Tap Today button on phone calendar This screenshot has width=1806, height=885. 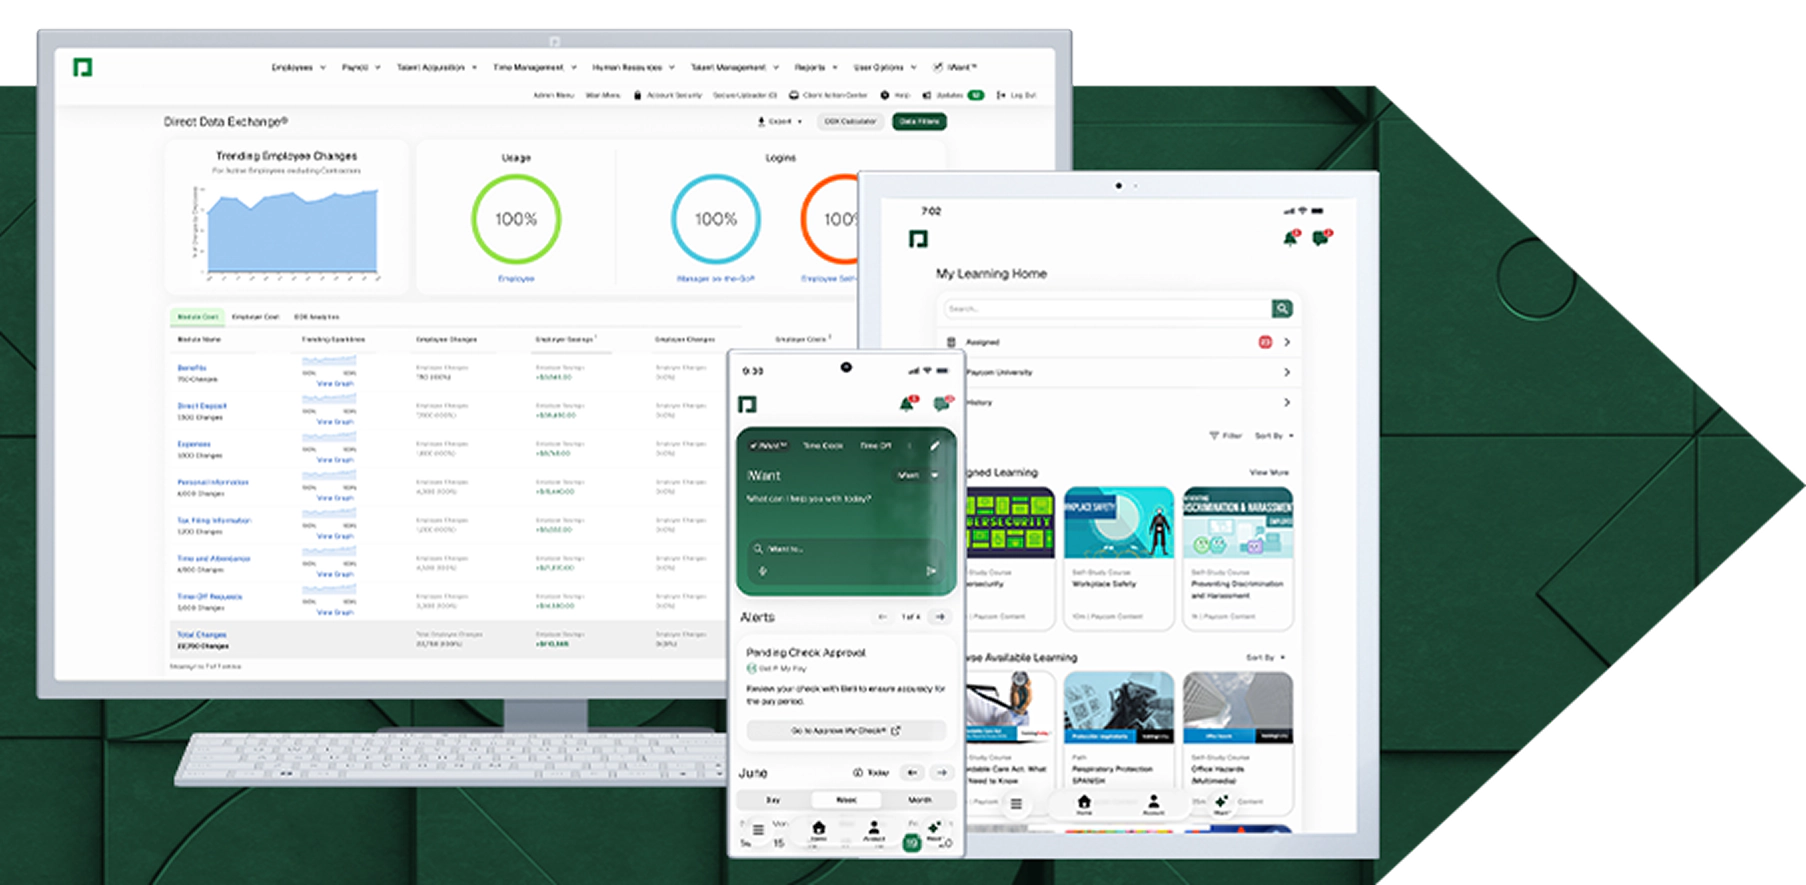pyautogui.click(x=872, y=773)
